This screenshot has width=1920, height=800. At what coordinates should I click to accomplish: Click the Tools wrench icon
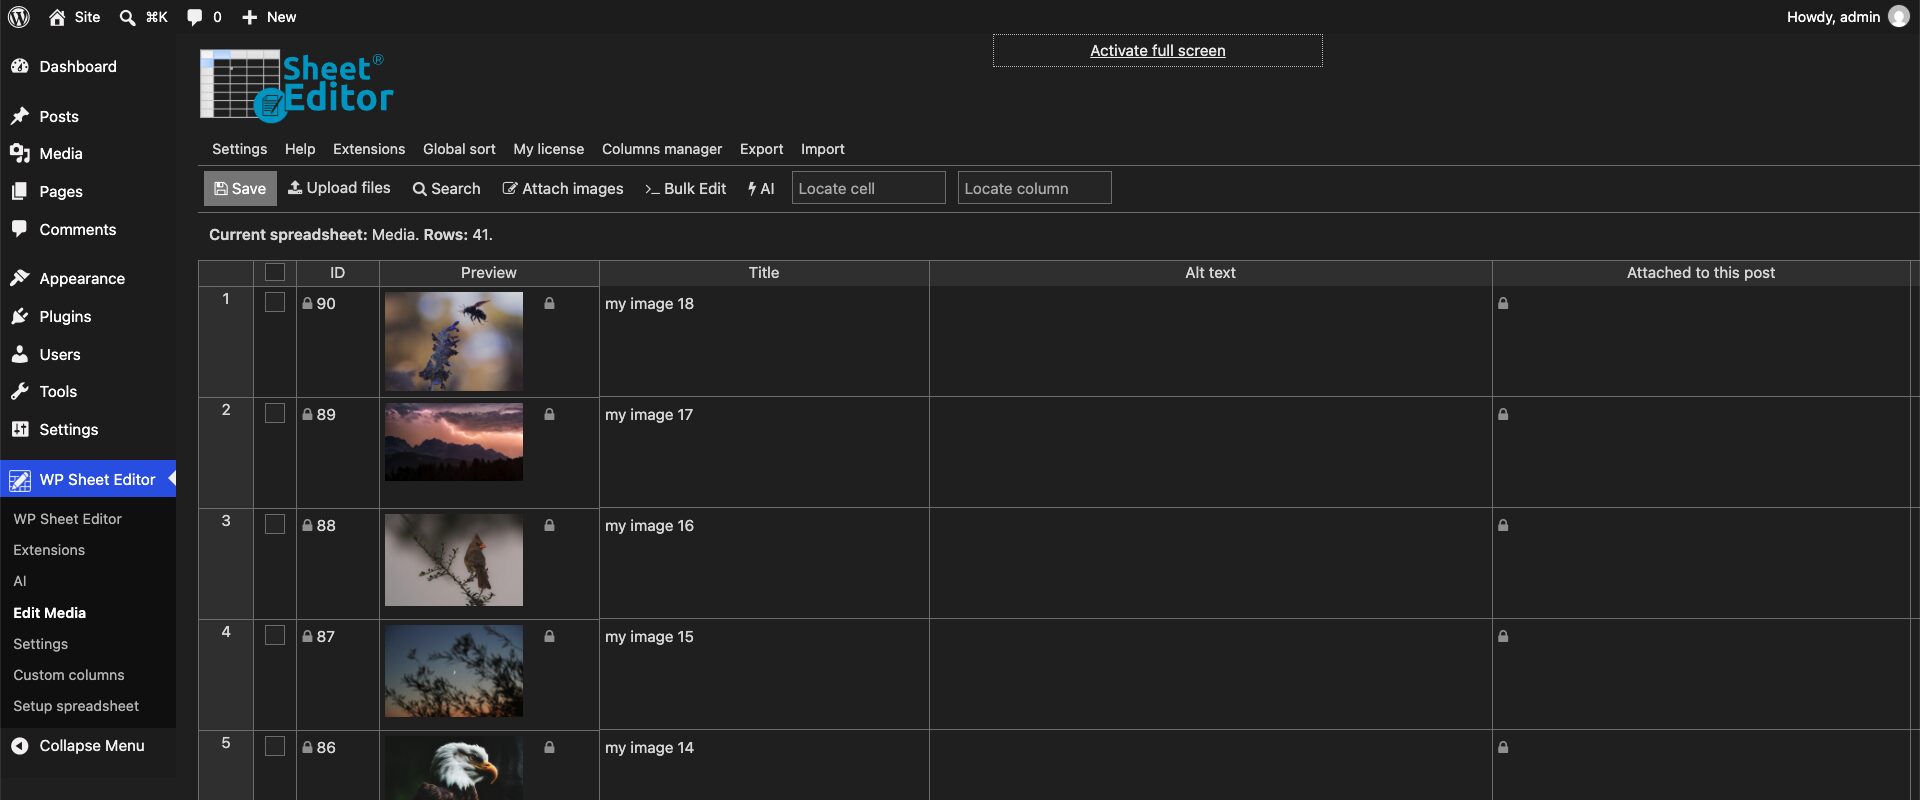20,391
